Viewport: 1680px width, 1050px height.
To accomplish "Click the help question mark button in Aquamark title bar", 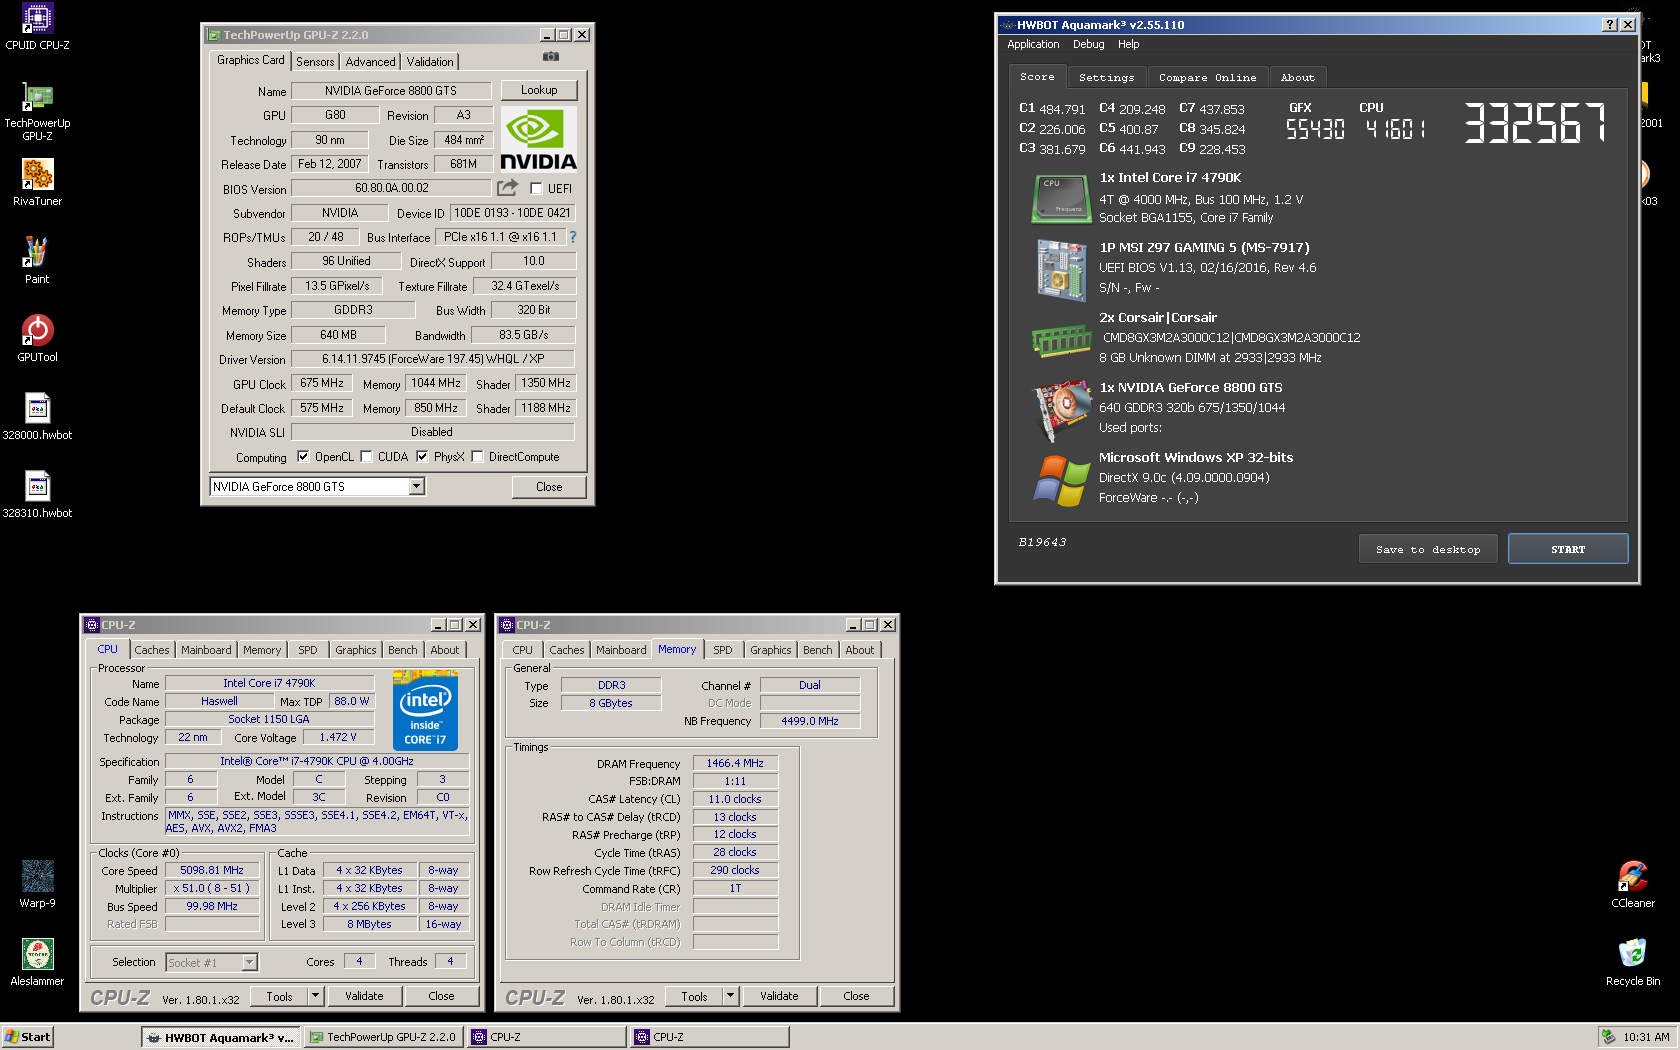I will (1609, 25).
